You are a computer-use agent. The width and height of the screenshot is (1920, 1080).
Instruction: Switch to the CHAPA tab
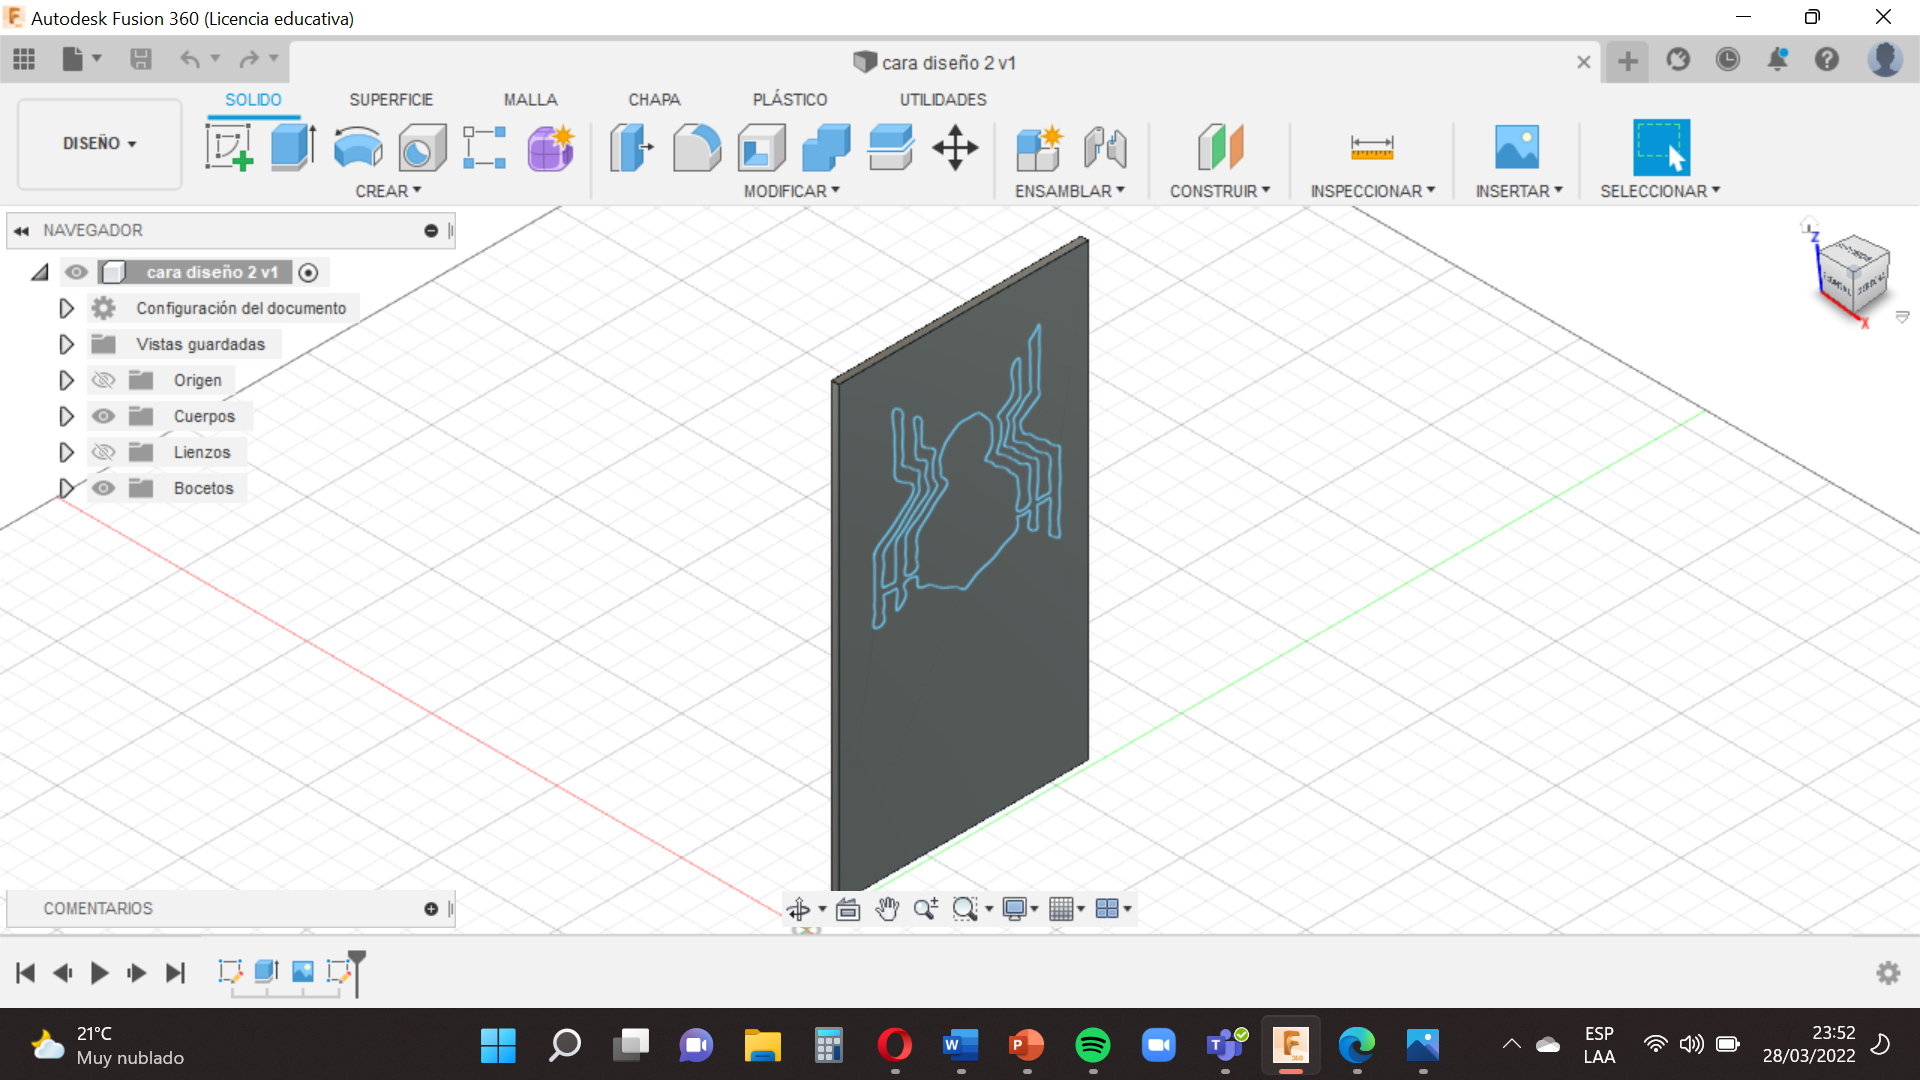[x=654, y=100]
